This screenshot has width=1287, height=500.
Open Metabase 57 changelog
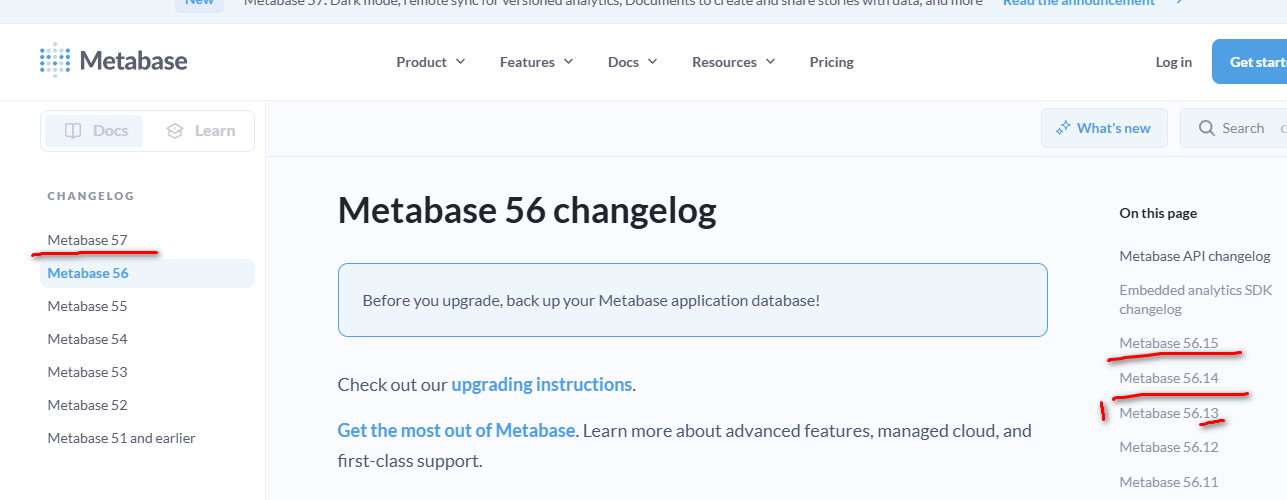[87, 240]
